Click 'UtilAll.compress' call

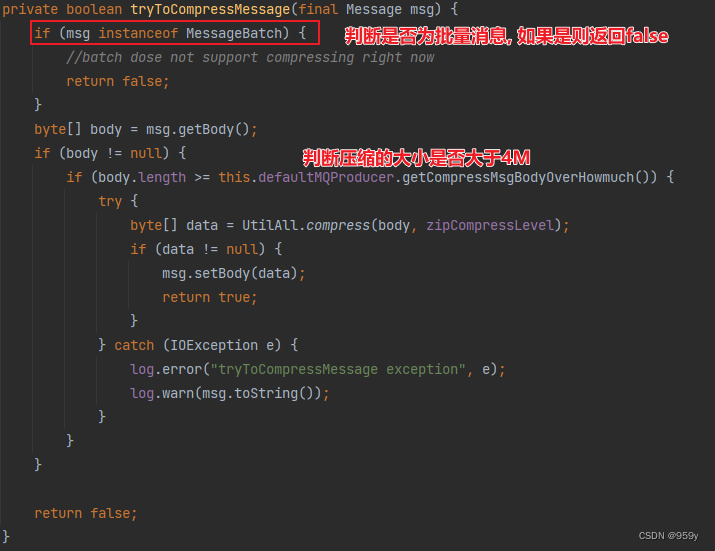[x=306, y=225]
